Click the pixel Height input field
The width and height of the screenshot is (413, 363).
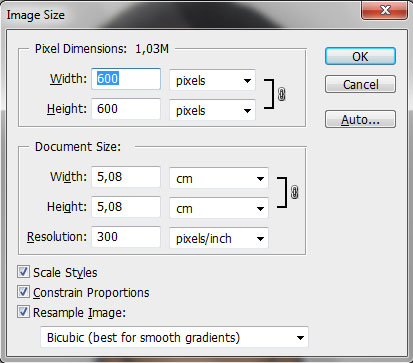tap(126, 109)
